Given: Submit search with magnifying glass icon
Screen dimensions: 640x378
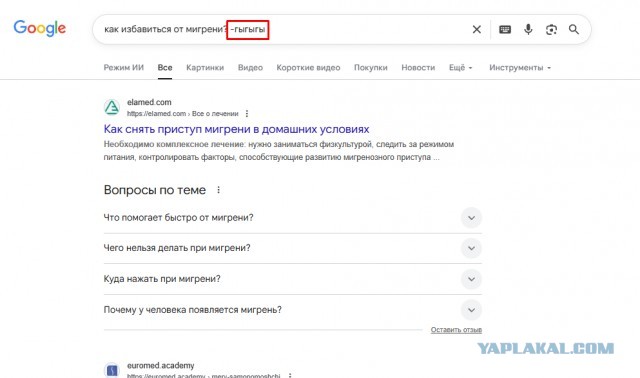Looking at the screenshot, I should click(x=574, y=29).
